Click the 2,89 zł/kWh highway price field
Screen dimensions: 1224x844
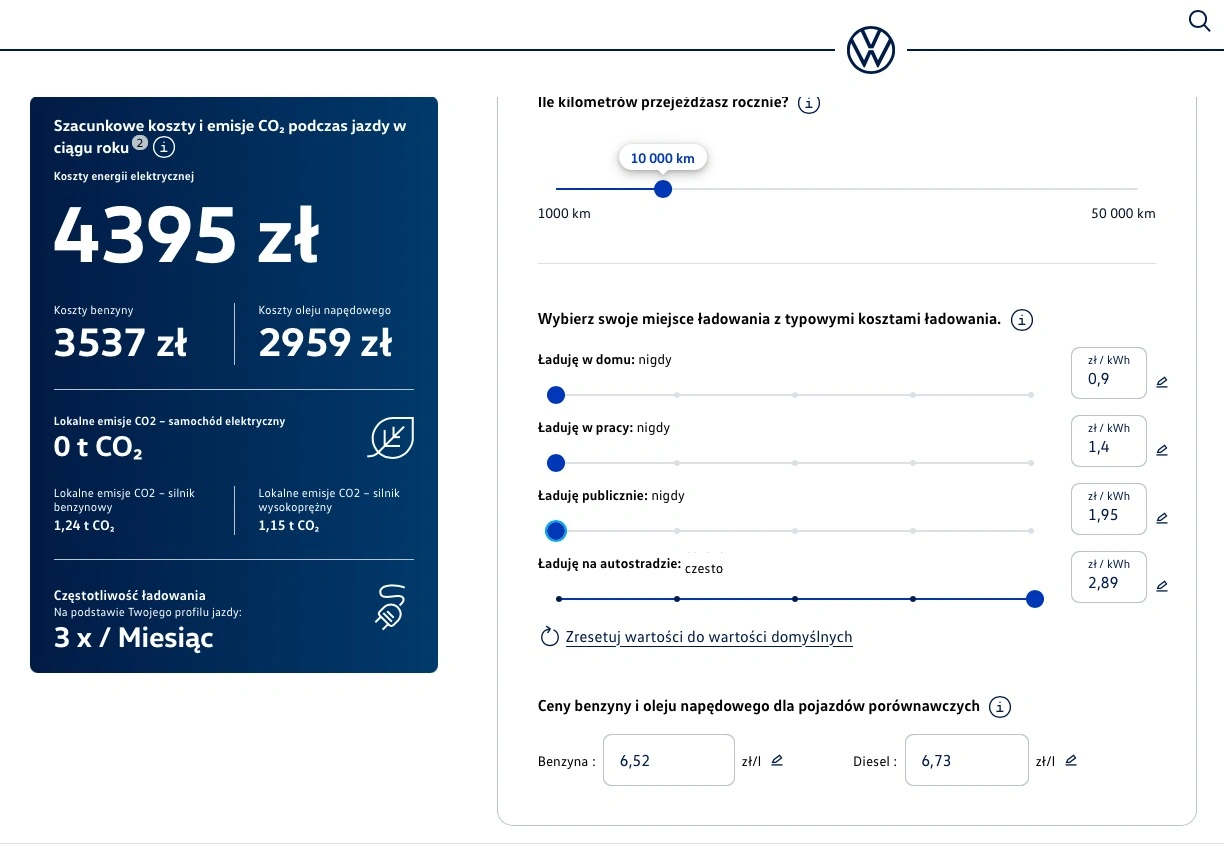[x=1108, y=583]
